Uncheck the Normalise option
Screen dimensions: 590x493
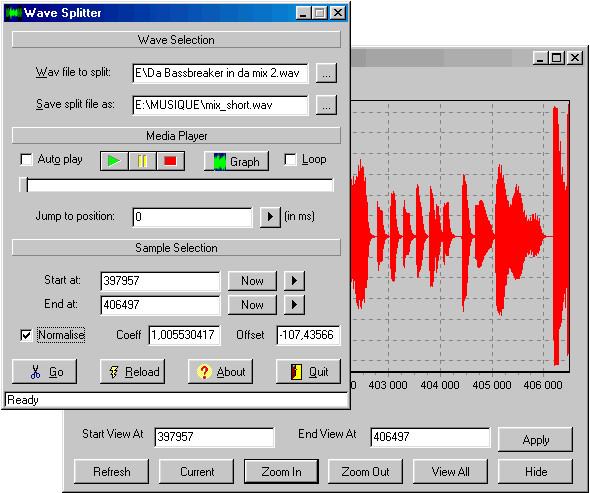tap(26, 335)
